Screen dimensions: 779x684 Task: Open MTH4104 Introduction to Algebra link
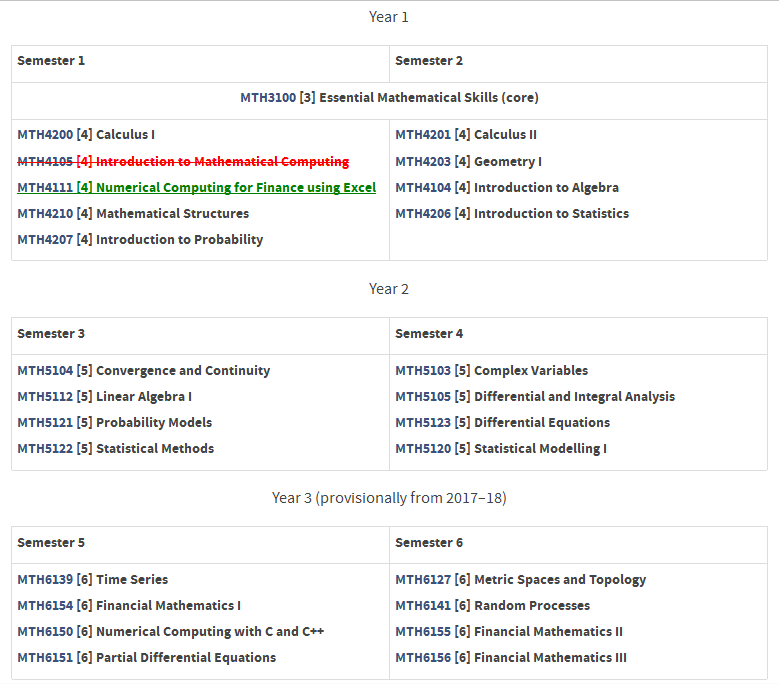click(x=507, y=188)
